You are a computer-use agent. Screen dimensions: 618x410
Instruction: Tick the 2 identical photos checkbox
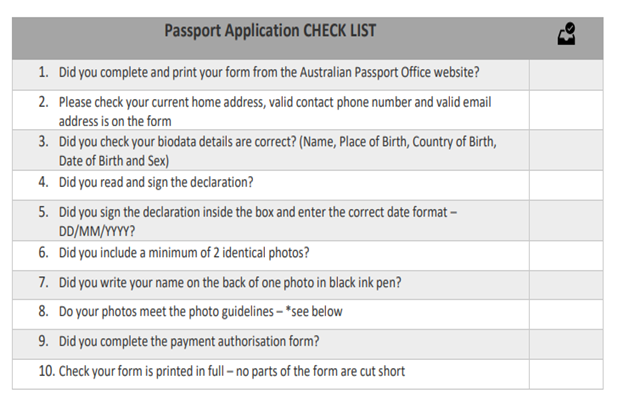click(x=566, y=253)
